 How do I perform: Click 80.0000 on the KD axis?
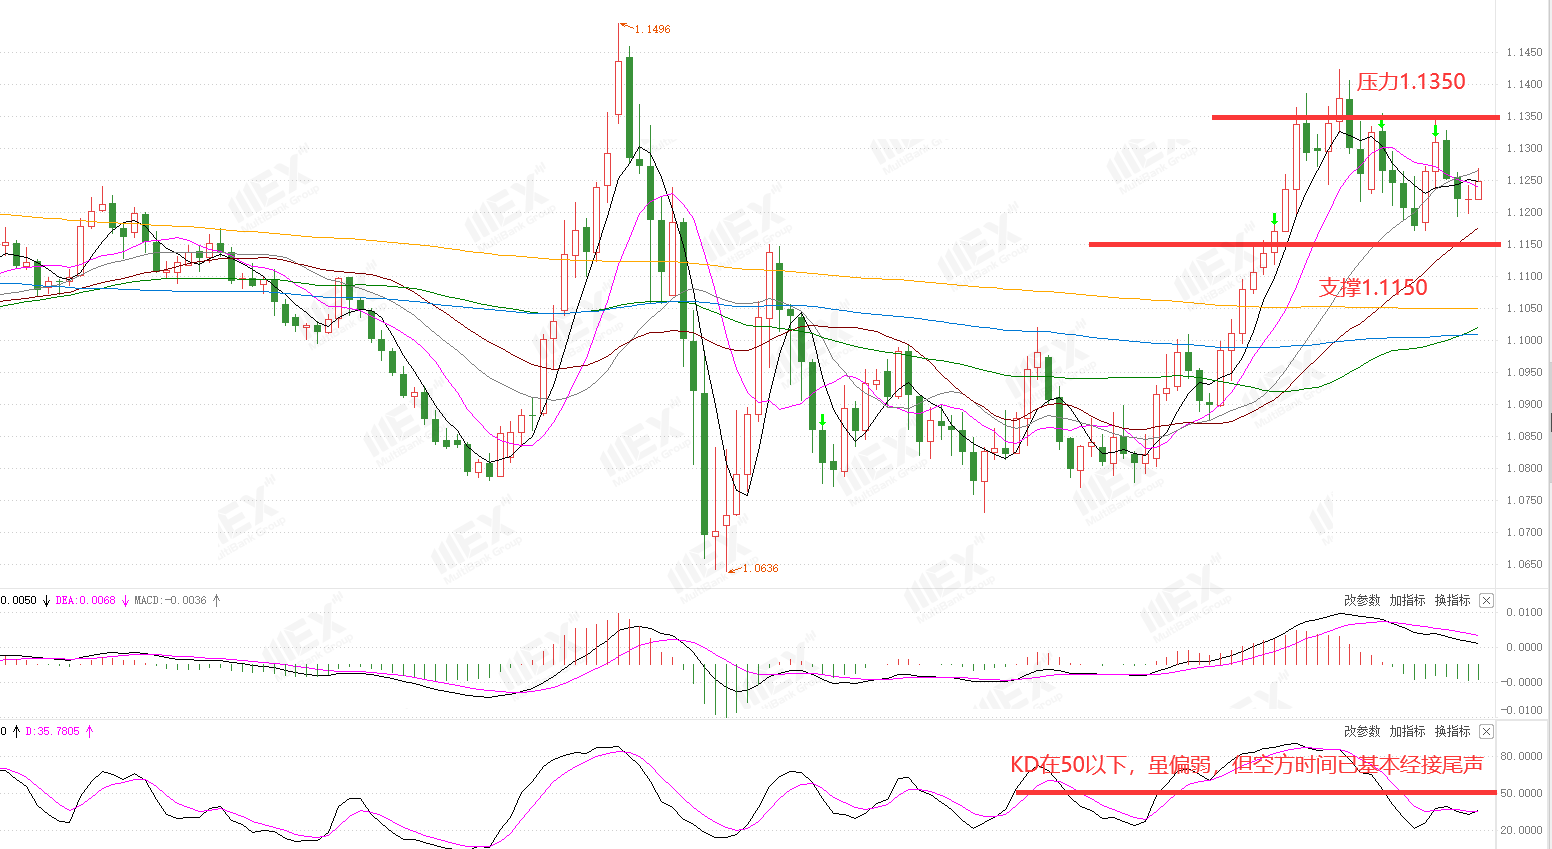tap(1522, 757)
